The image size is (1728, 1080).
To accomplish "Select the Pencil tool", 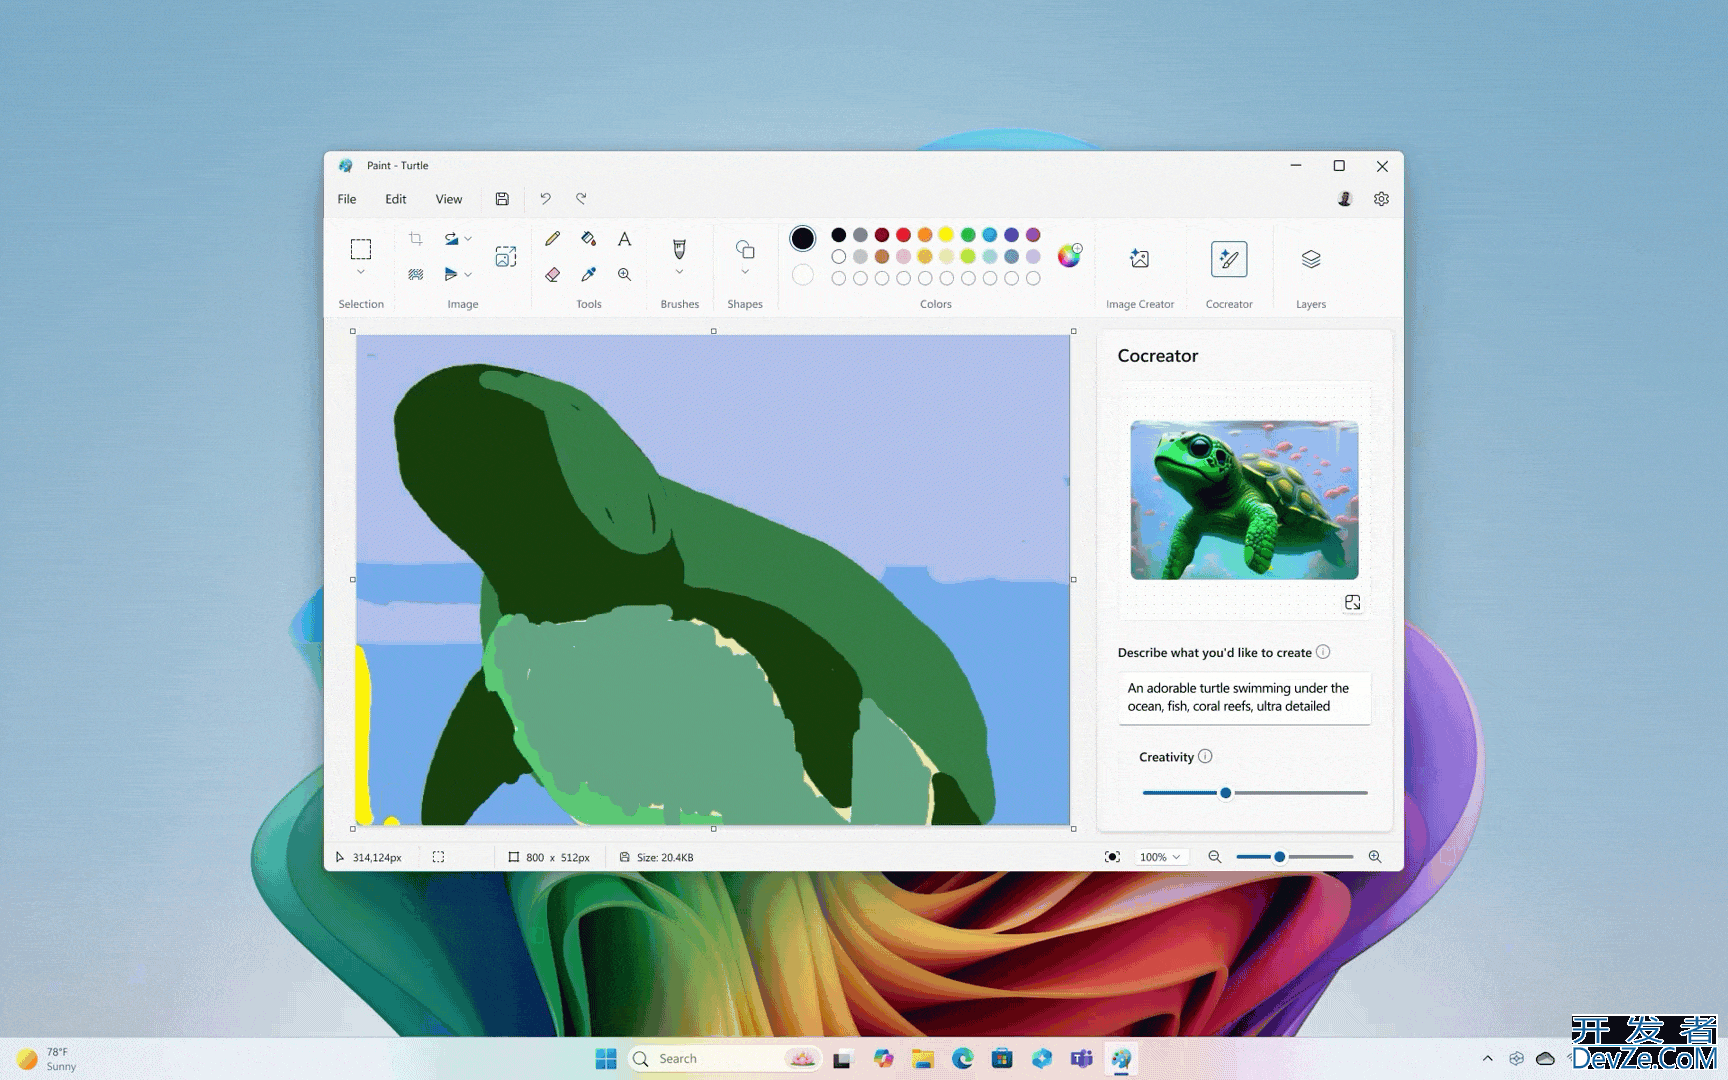I will 552,239.
